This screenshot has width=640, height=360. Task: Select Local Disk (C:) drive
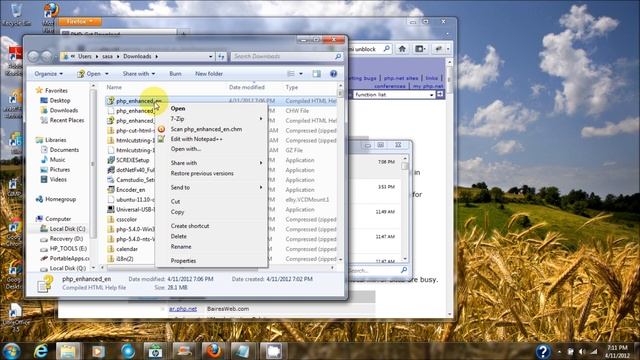click(x=67, y=229)
